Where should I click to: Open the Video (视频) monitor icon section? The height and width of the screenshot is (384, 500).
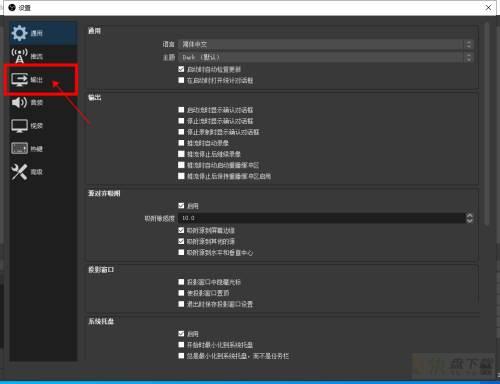pyautogui.click(x=19, y=126)
